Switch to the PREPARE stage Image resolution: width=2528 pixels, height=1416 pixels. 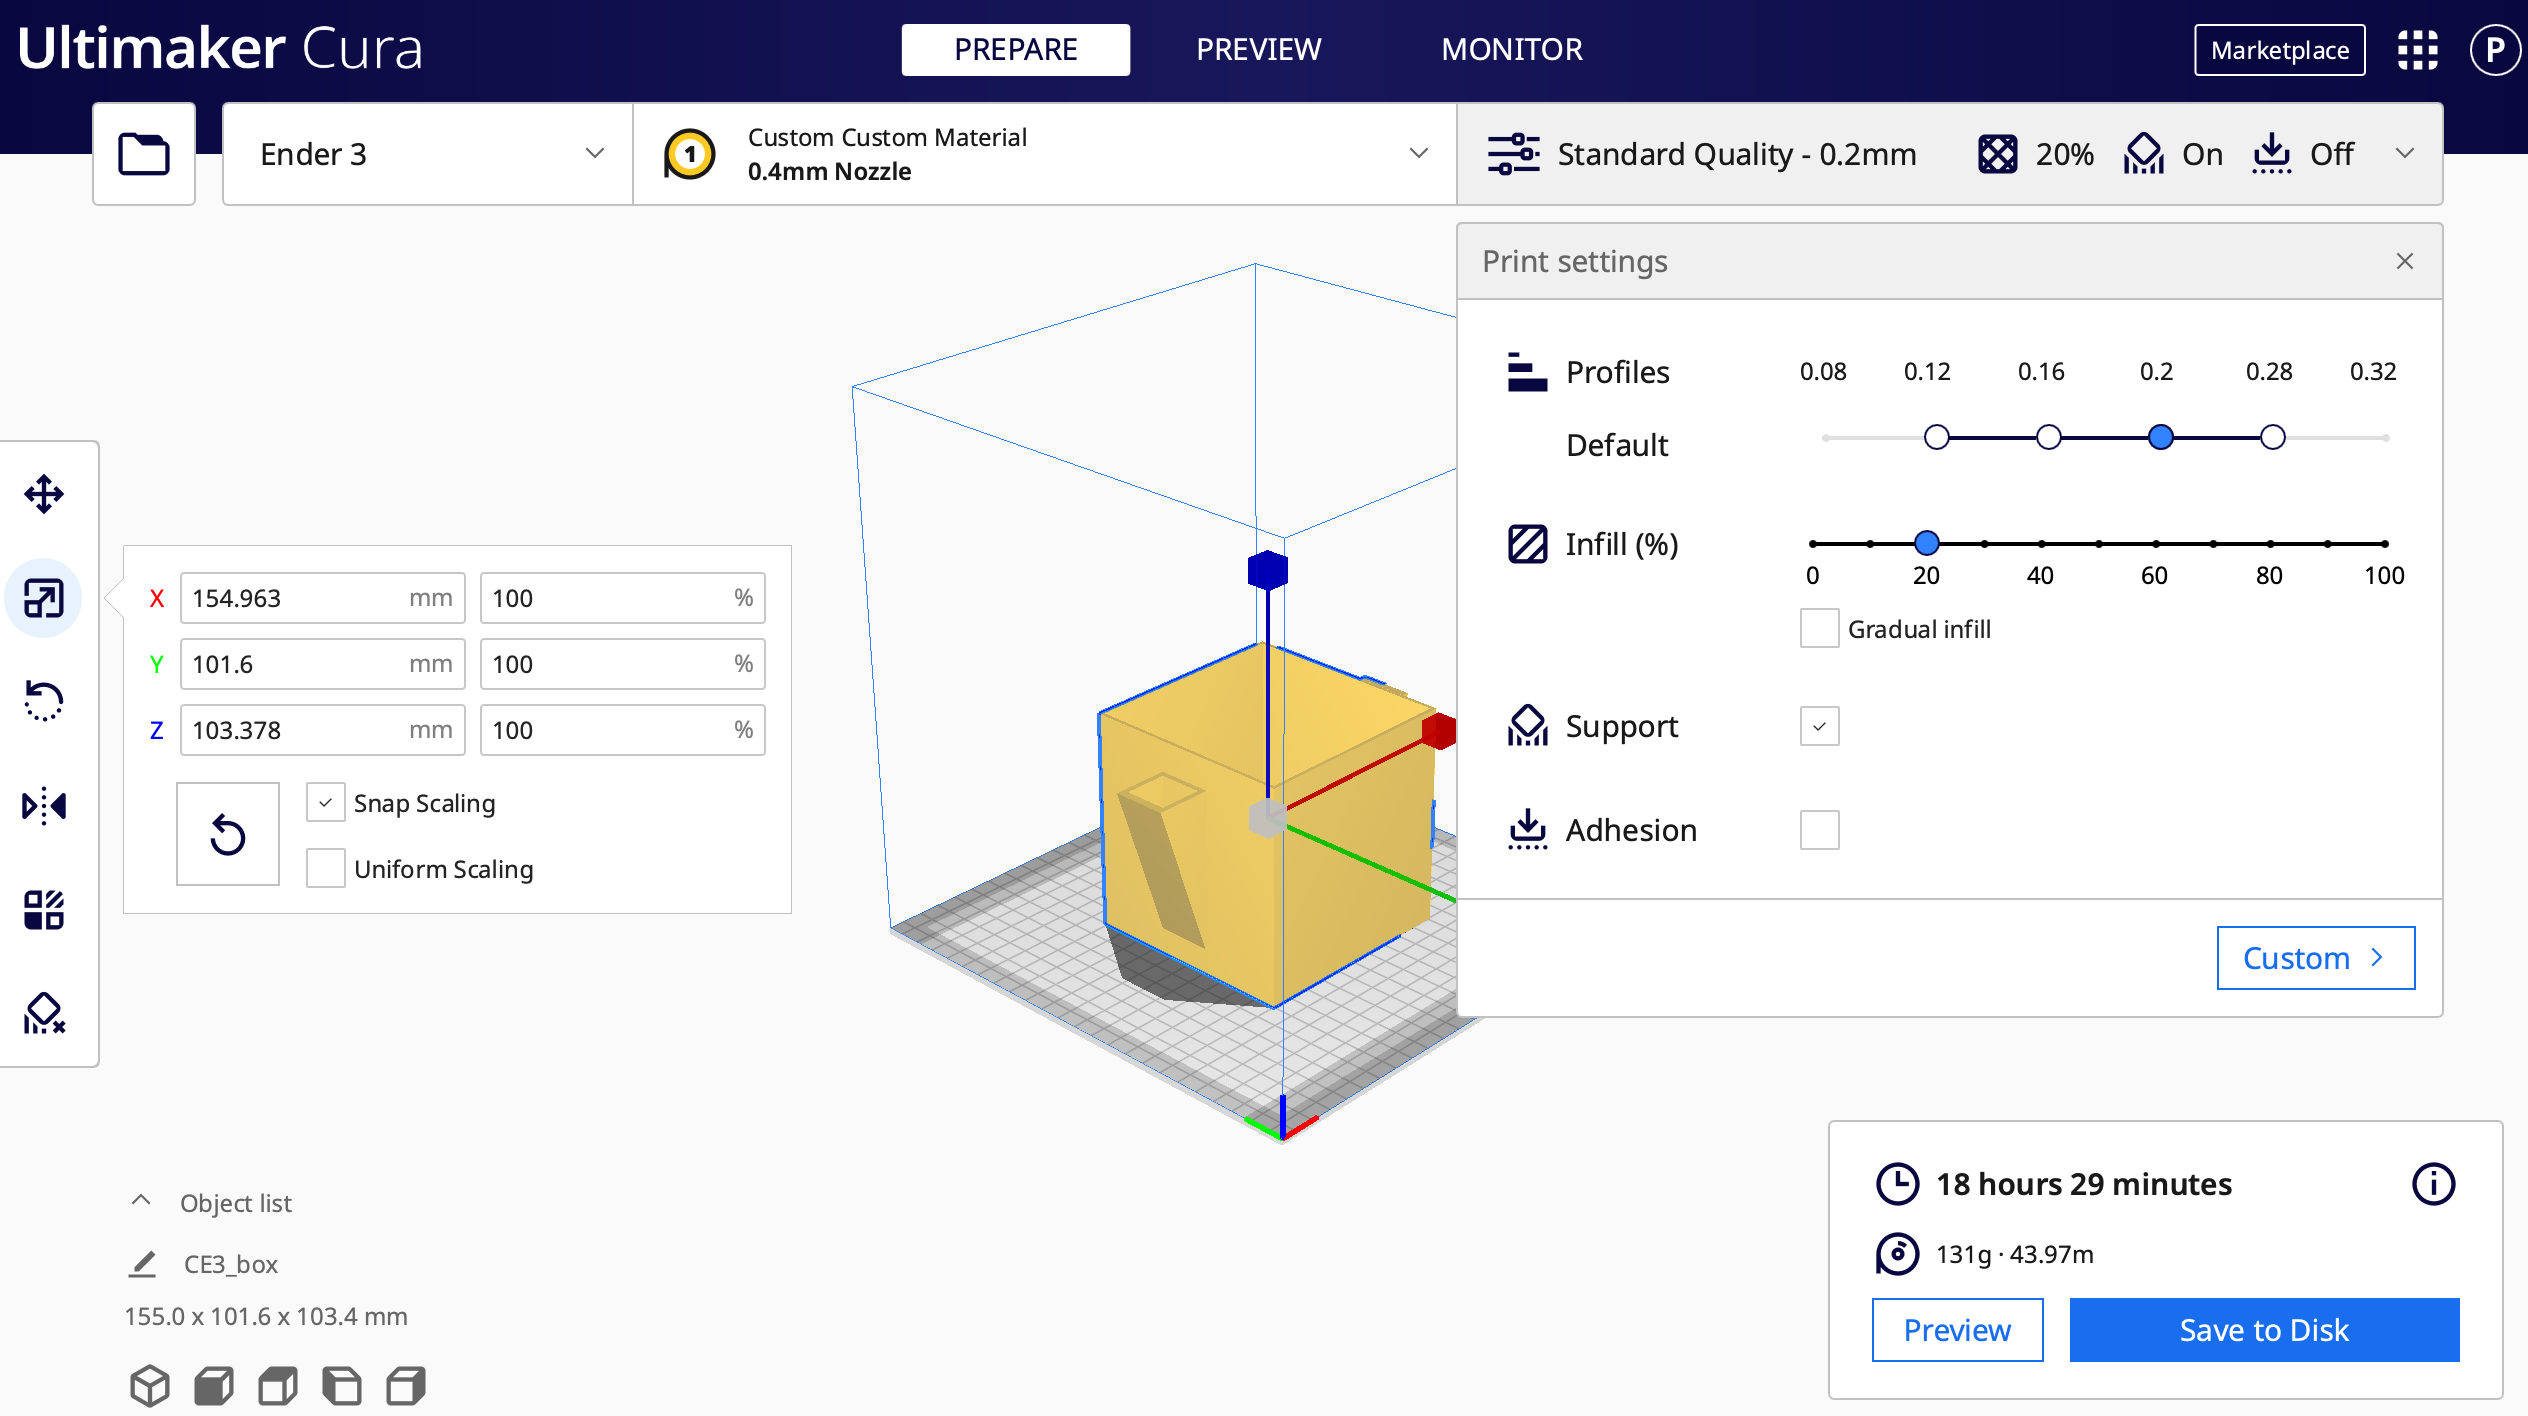[x=1015, y=50]
